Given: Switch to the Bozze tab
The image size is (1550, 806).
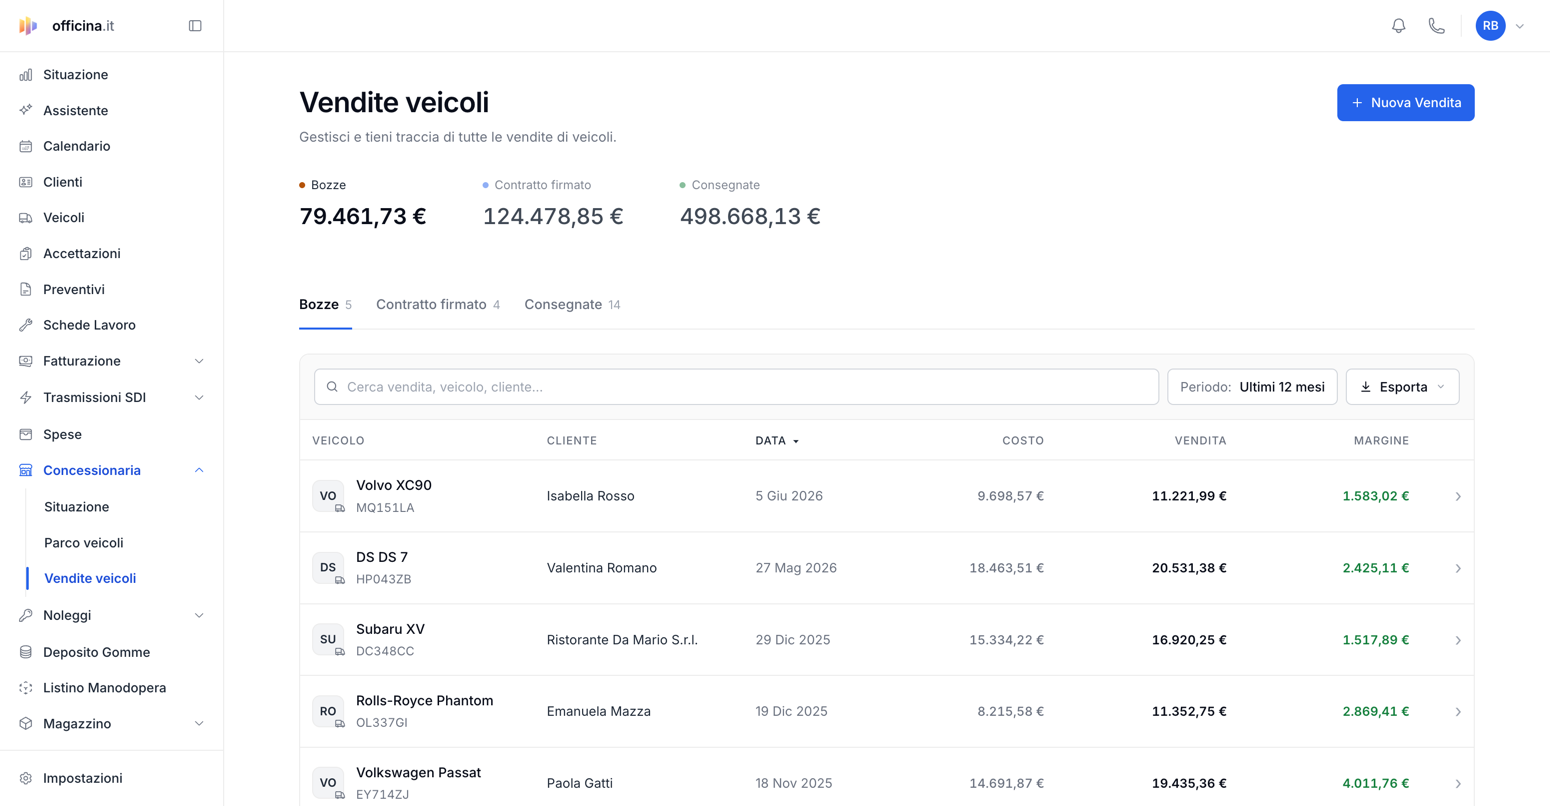Looking at the screenshot, I should click(325, 305).
